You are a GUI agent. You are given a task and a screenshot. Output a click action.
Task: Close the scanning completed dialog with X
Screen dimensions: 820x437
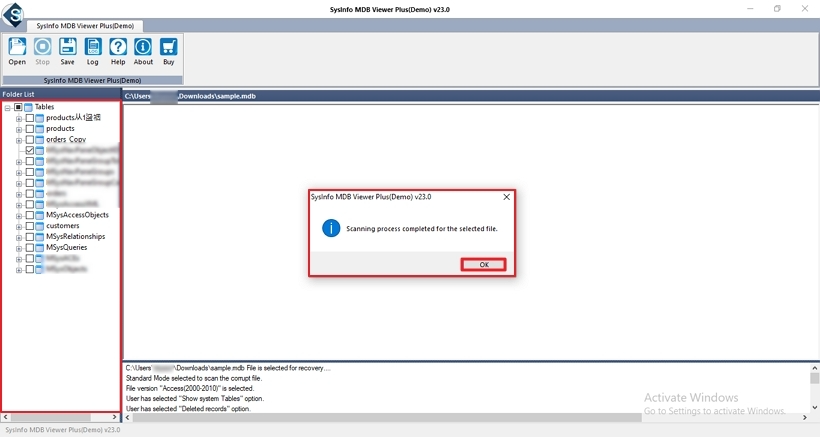(506, 197)
